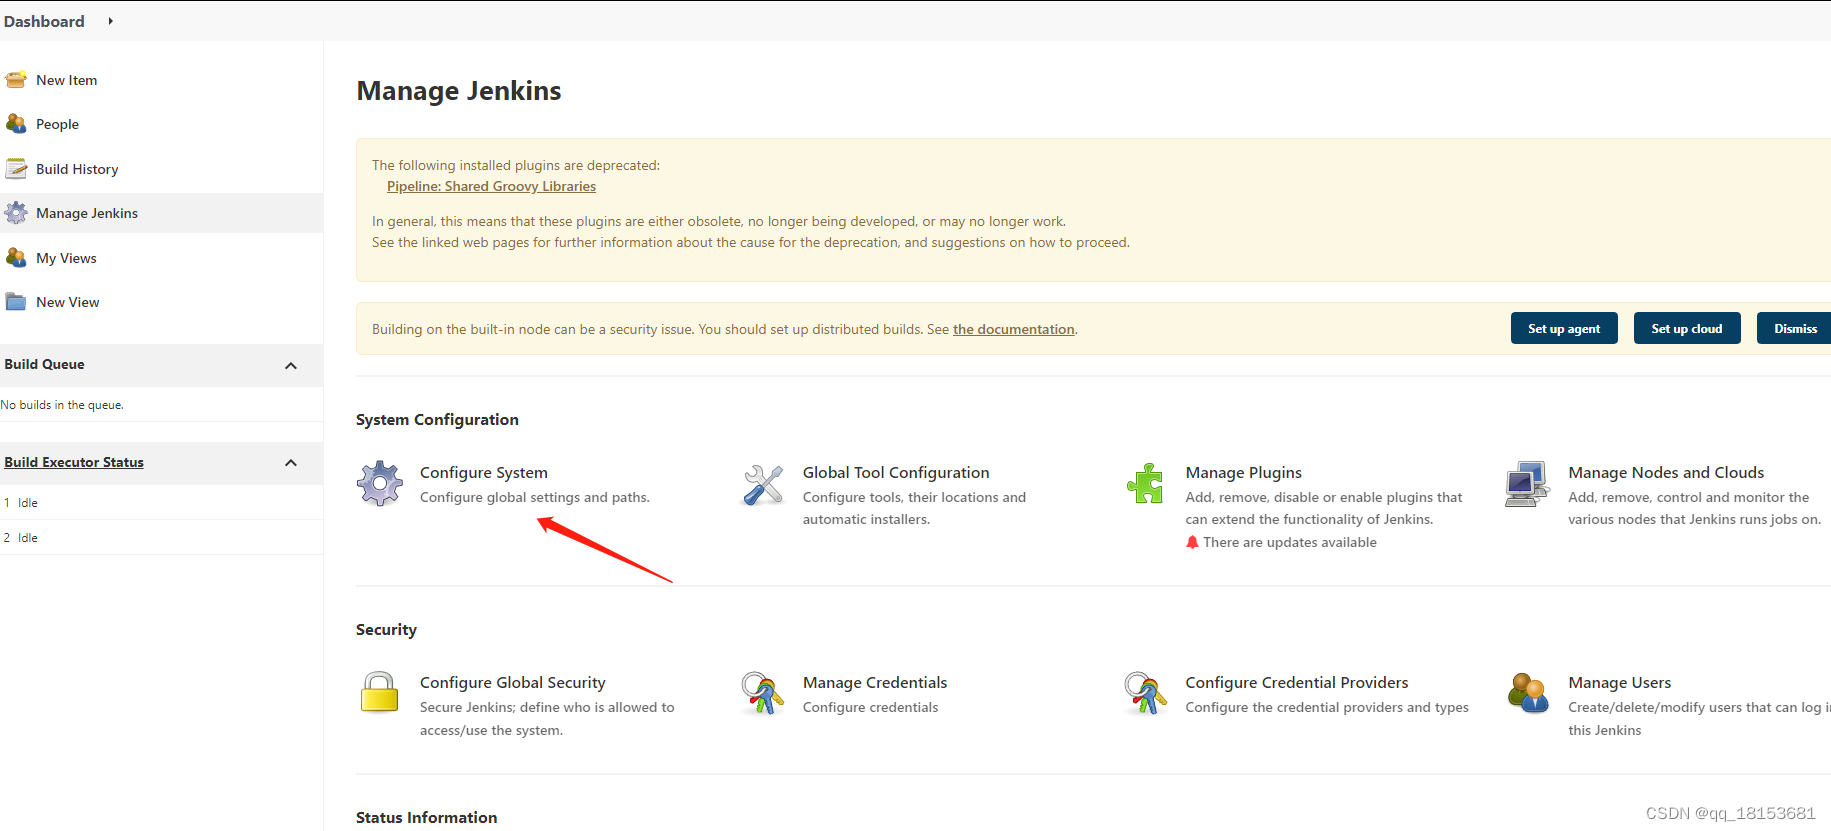The height and width of the screenshot is (831, 1831).
Task: Go to the Dashboard breadcrumb
Action: (x=44, y=21)
